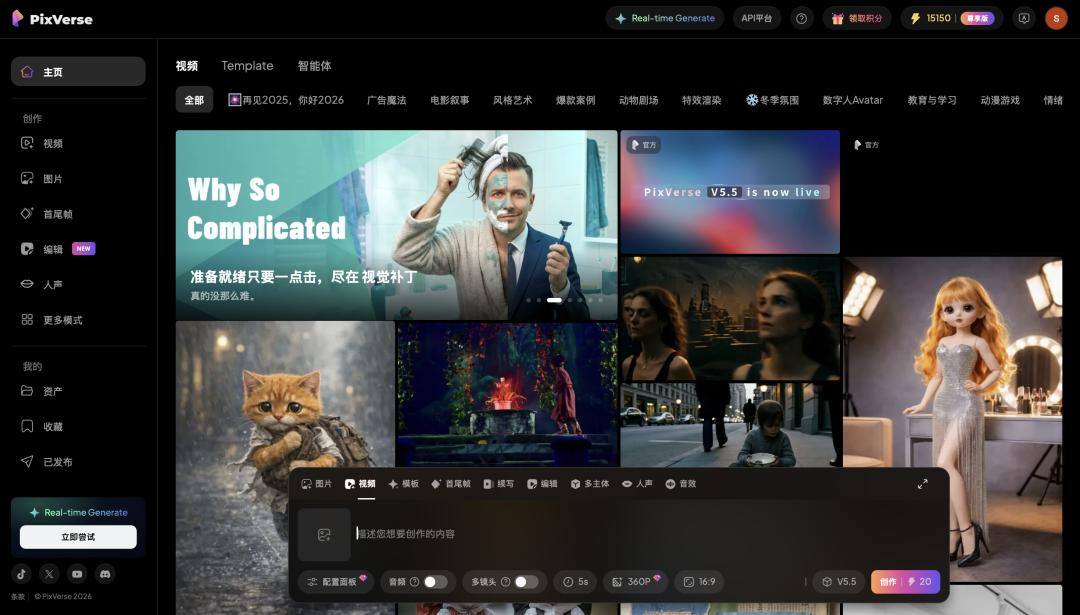Toggle the 音频 switch off or on

click(434, 581)
